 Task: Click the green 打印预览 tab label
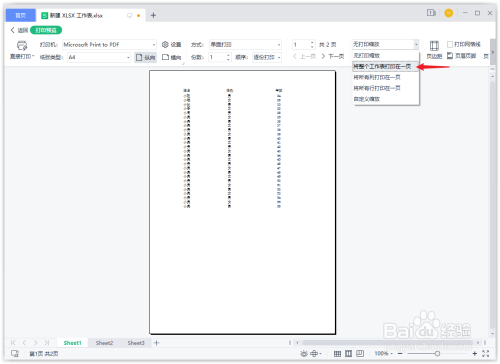tap(46, 30)
